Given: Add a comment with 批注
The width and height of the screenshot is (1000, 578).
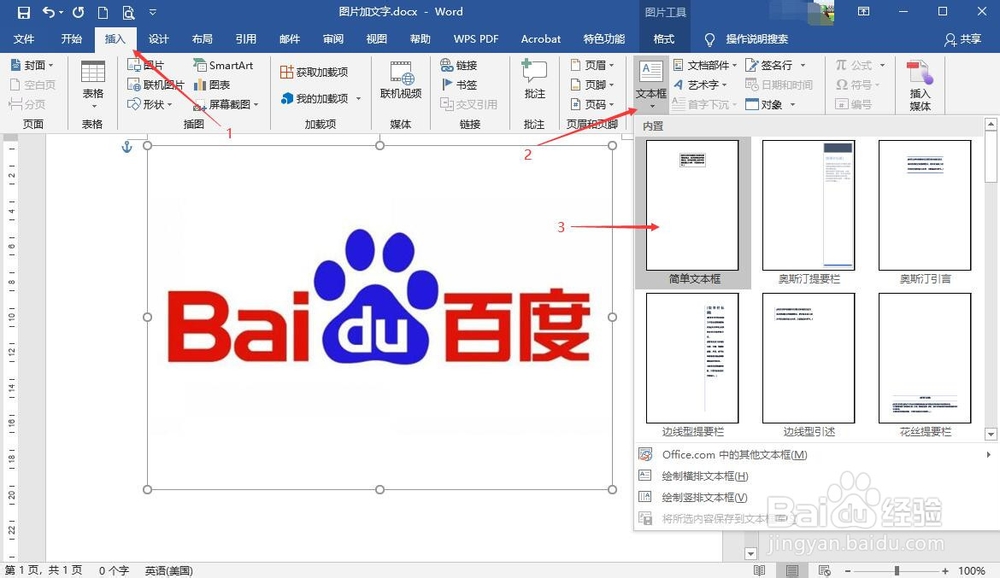Looking at the screenshot, I should [x=534, y=80].
